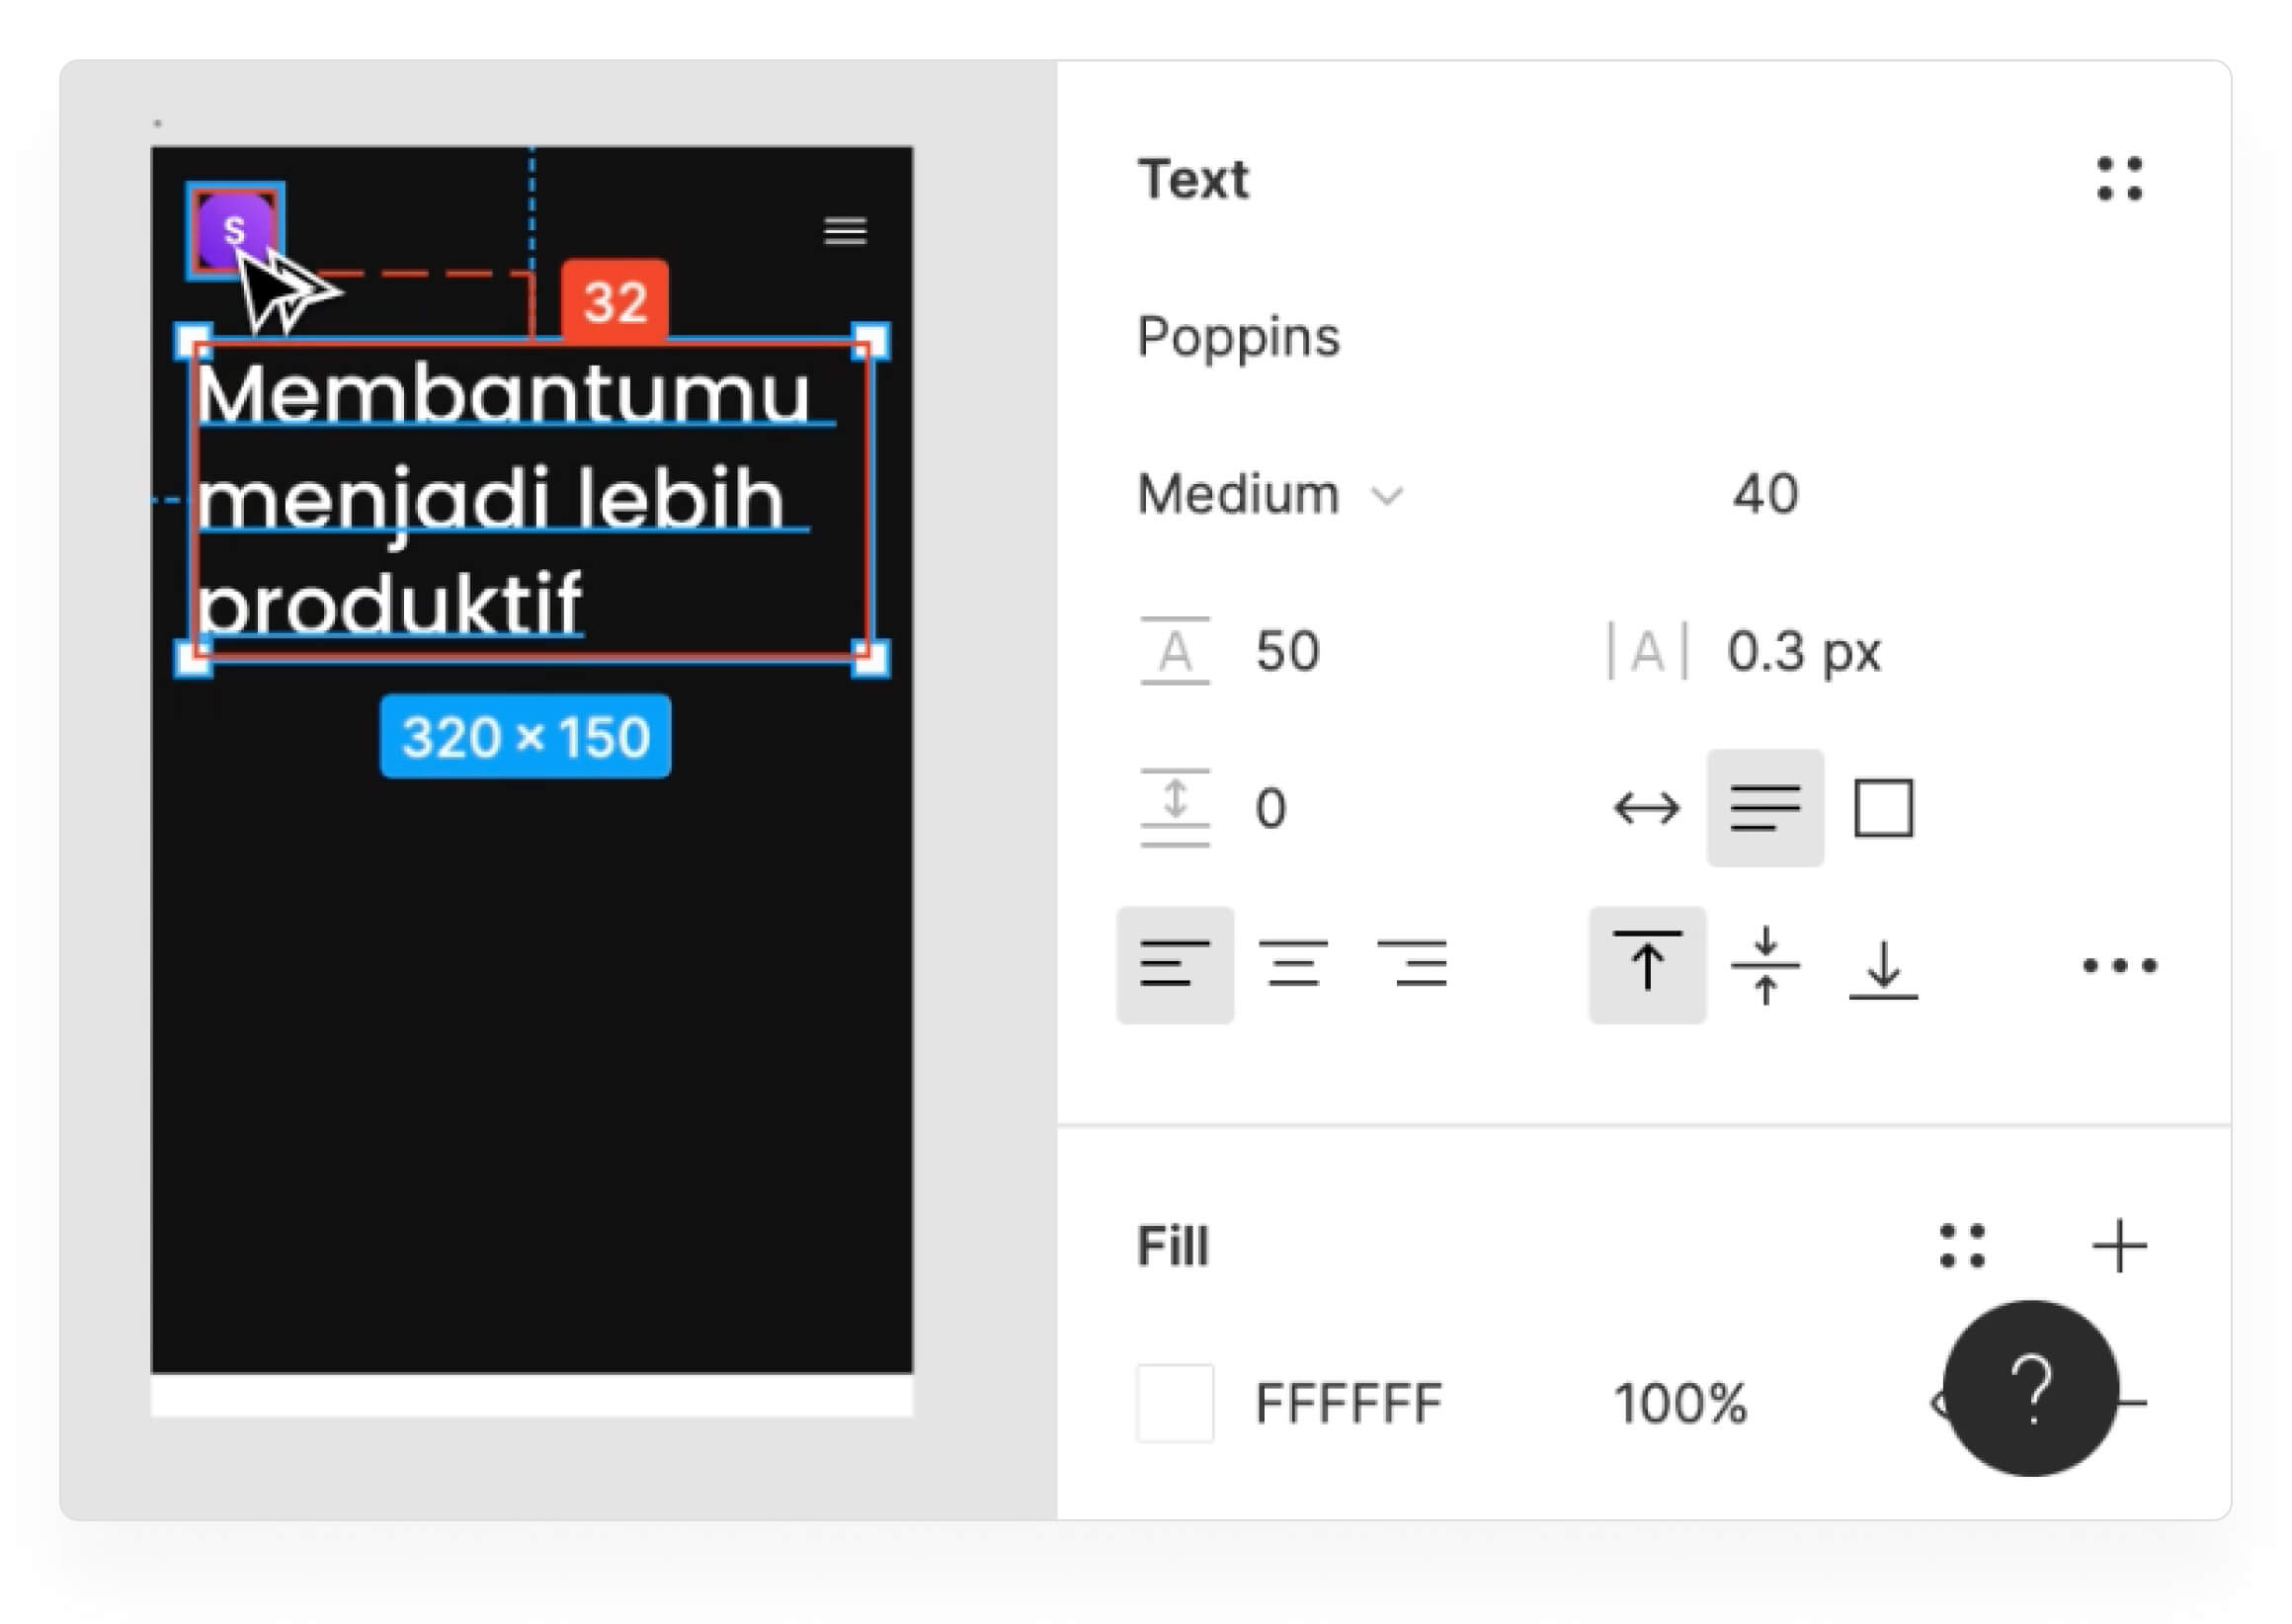Align text left

[1175, 965]
